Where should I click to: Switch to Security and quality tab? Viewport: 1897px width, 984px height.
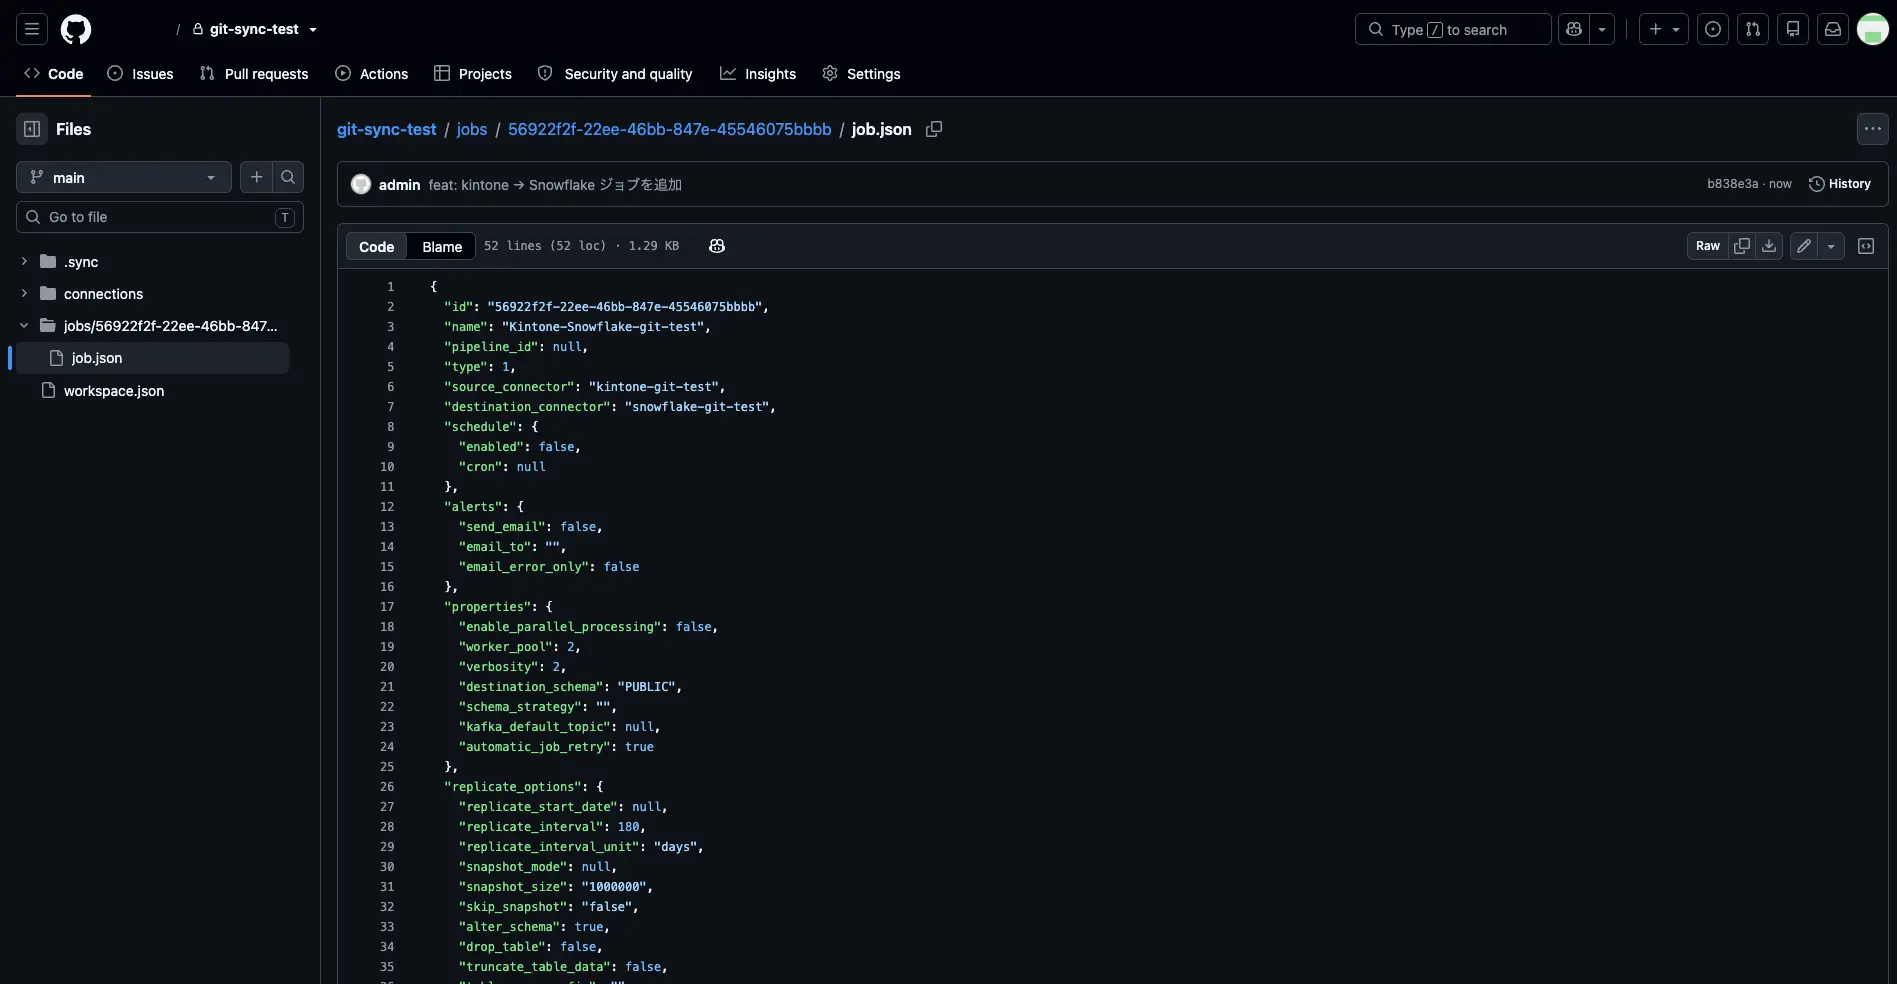tap(615, 74)
